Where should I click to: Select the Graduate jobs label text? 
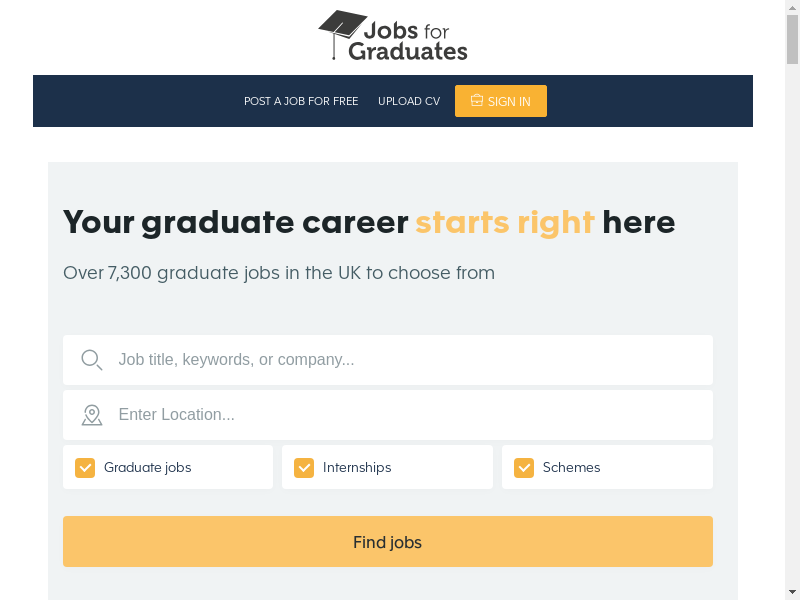click(148, 467)
